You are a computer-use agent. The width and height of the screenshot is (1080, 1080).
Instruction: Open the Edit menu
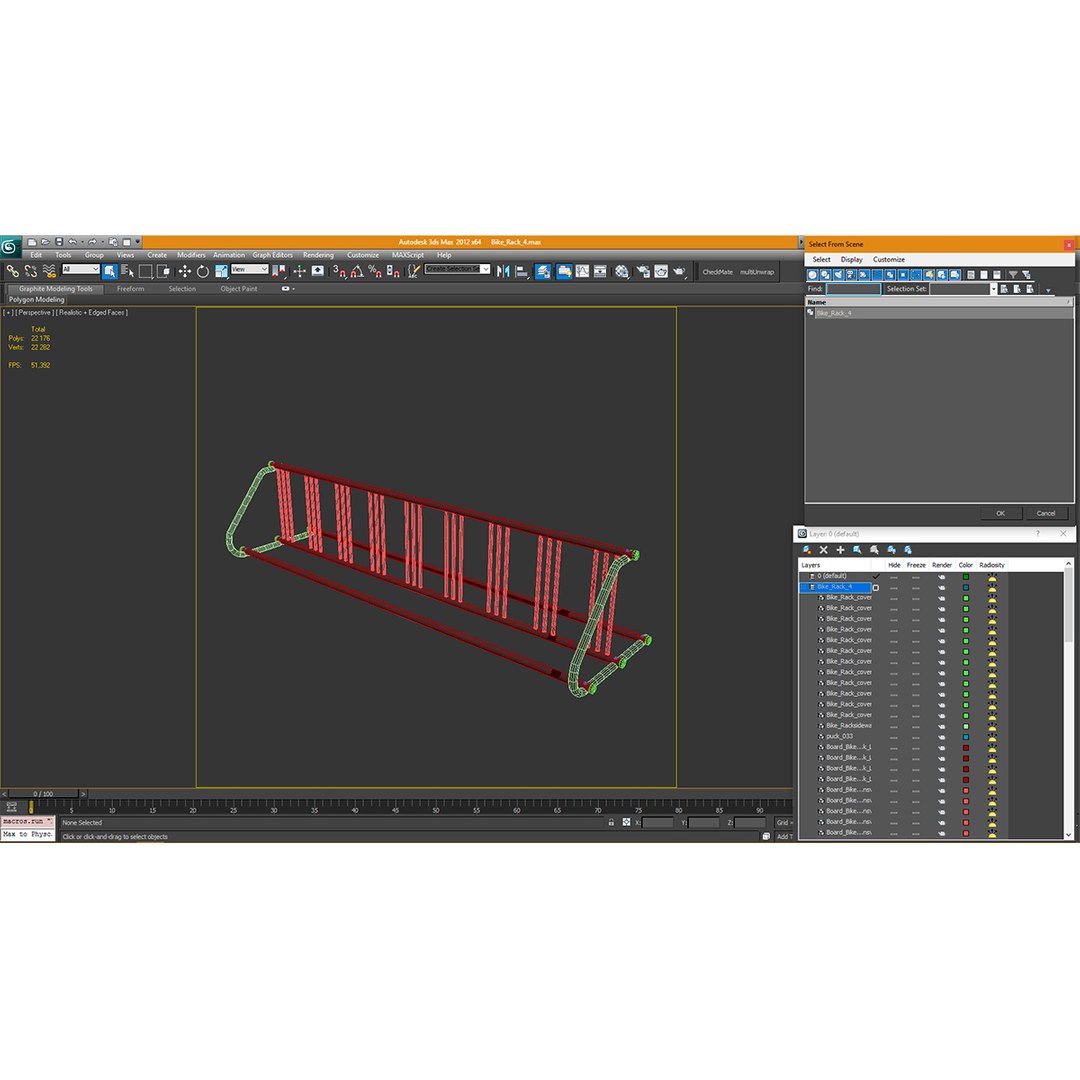pyautogui.click(x=37, y=255)
